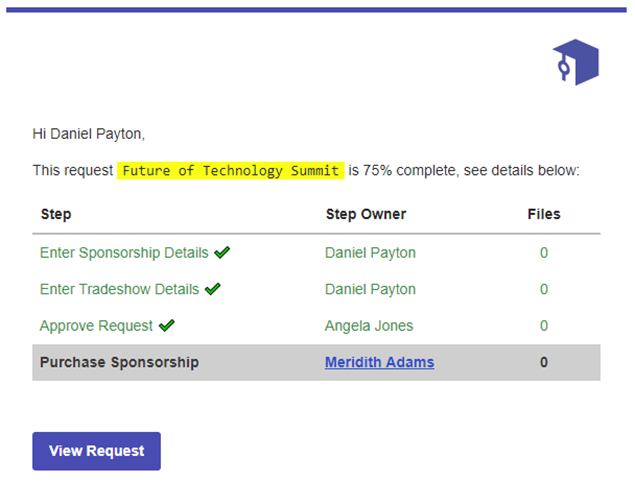Select the Enter Tradeshow Details step
635x482 pixels.
coord(119,289)
